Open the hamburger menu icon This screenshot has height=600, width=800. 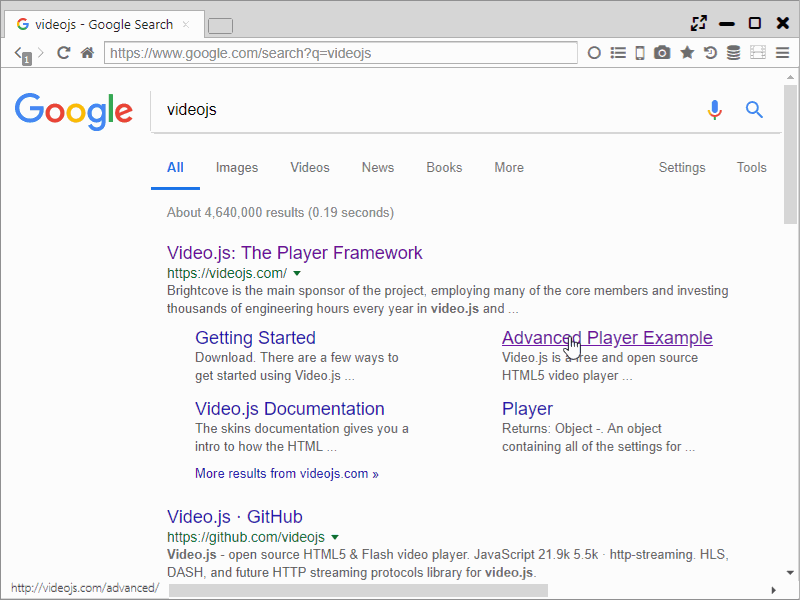pos(782,53)
